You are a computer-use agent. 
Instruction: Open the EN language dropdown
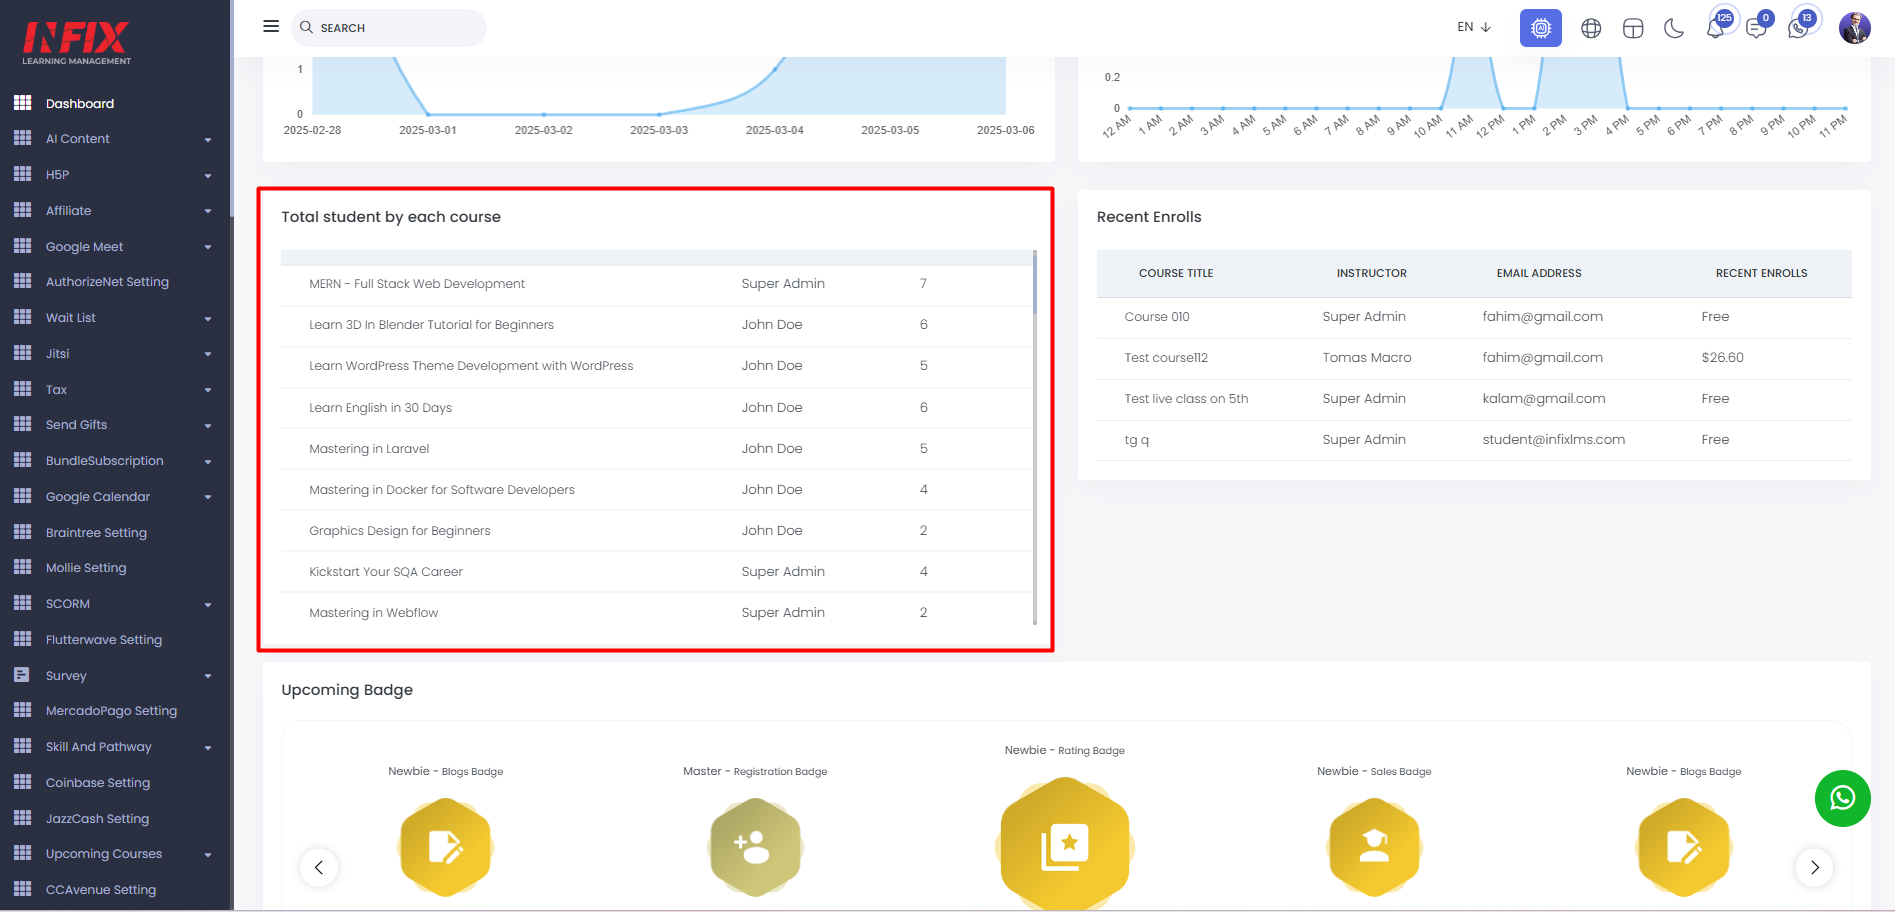point(1474,27)
